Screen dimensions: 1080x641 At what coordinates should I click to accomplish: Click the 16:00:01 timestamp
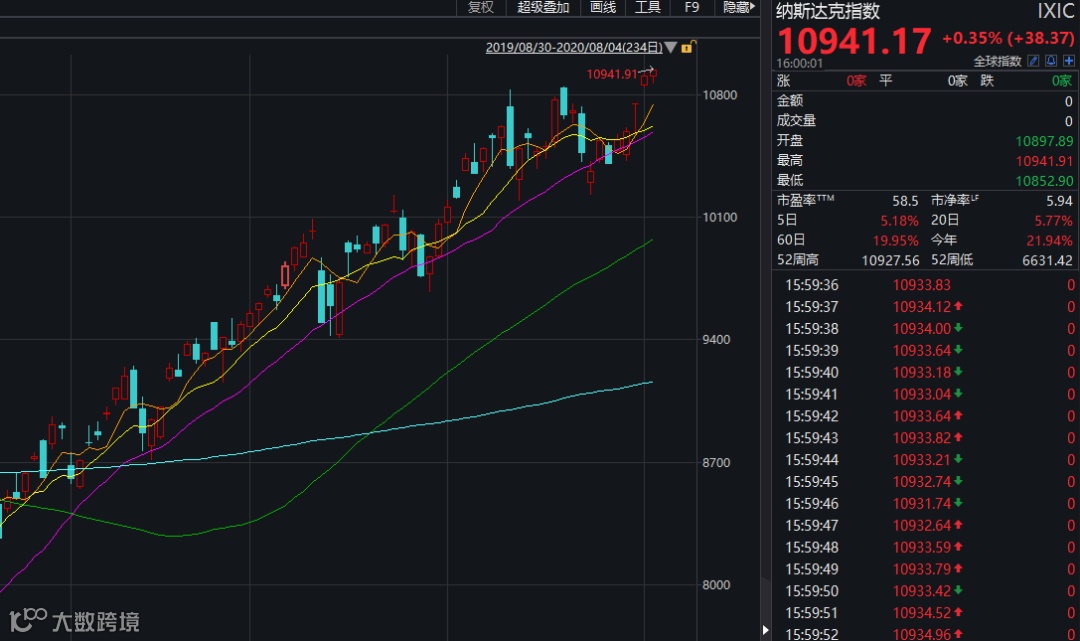799,63
